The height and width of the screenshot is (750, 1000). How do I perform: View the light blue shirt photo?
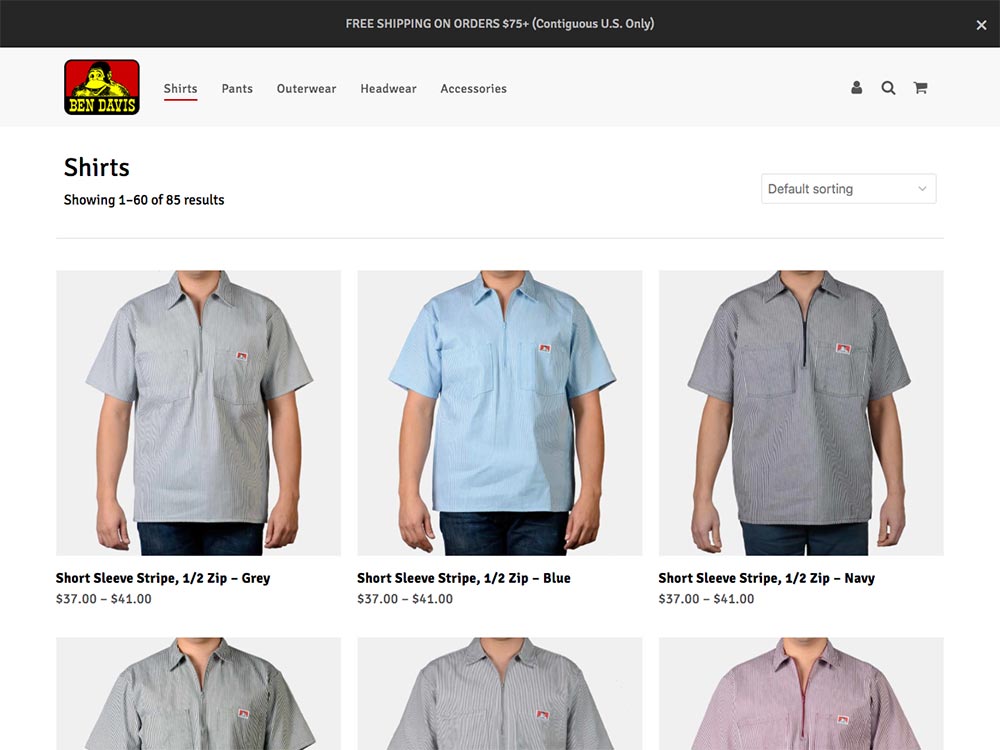point(499,413)
